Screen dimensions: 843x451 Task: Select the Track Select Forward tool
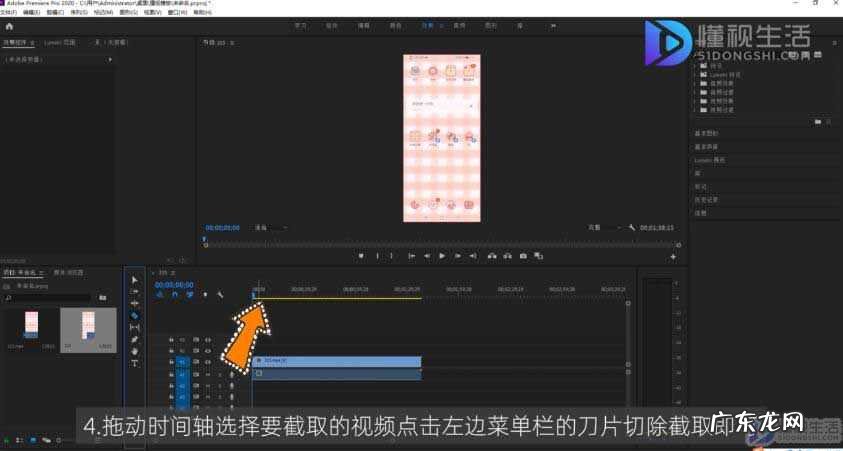tap(134, 292)
